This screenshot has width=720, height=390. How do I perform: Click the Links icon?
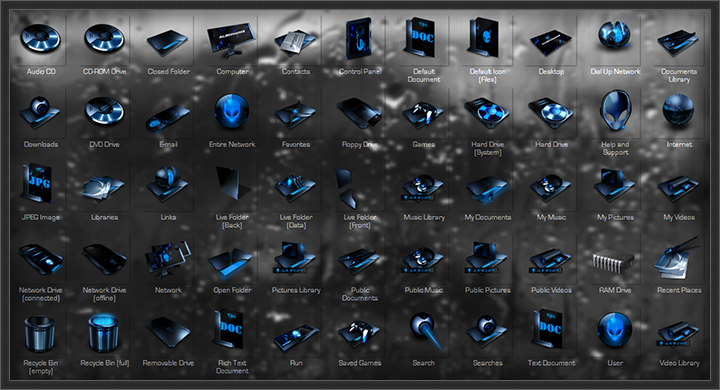point(168,184)
